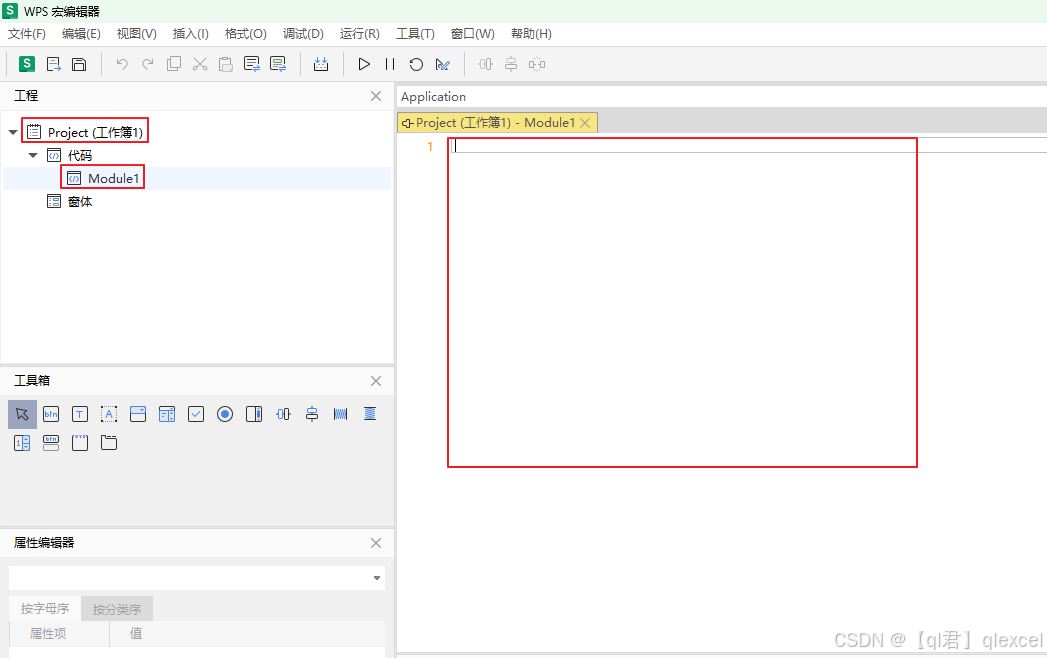Click the vertical center alignment toolbar icon

tap(511, 64)
